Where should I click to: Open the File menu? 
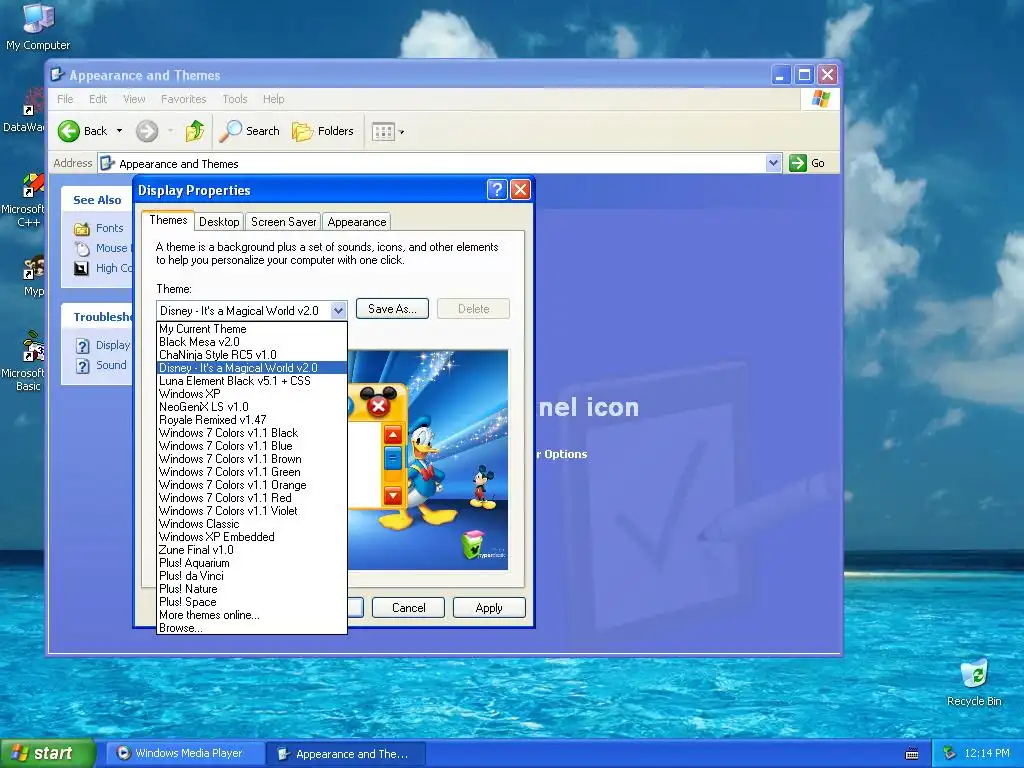point(65,99)
